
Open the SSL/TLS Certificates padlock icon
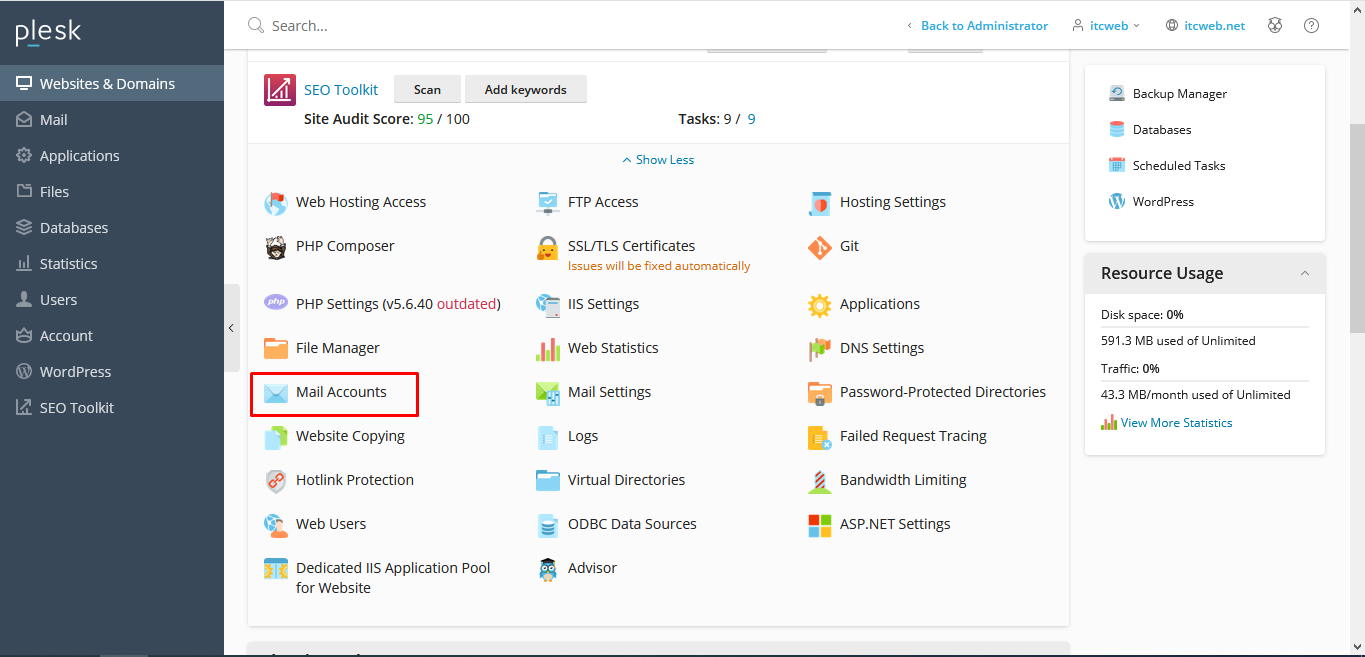547,248
